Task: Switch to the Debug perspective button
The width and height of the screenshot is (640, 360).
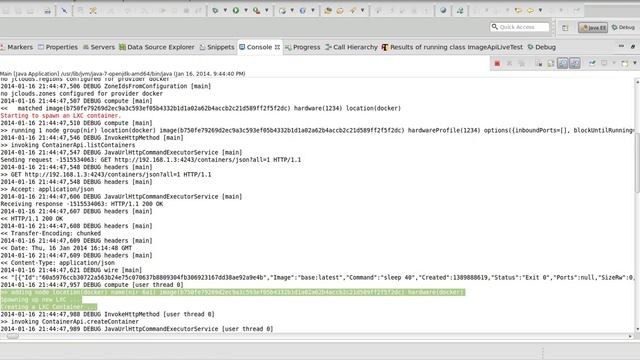Action: pyautogui.click(x=623, y=27)
